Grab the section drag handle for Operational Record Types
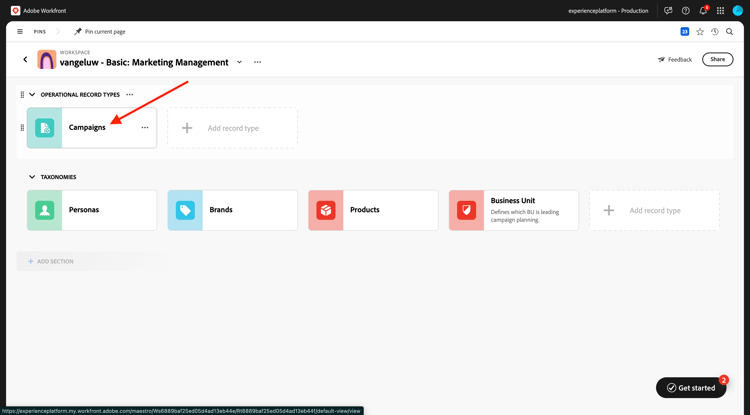Viewport: 750px width, 415px height. click(22, 95)
